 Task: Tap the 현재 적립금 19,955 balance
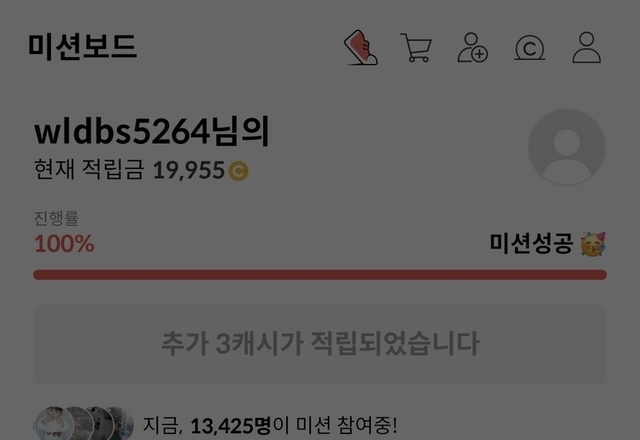coord(141,170)
